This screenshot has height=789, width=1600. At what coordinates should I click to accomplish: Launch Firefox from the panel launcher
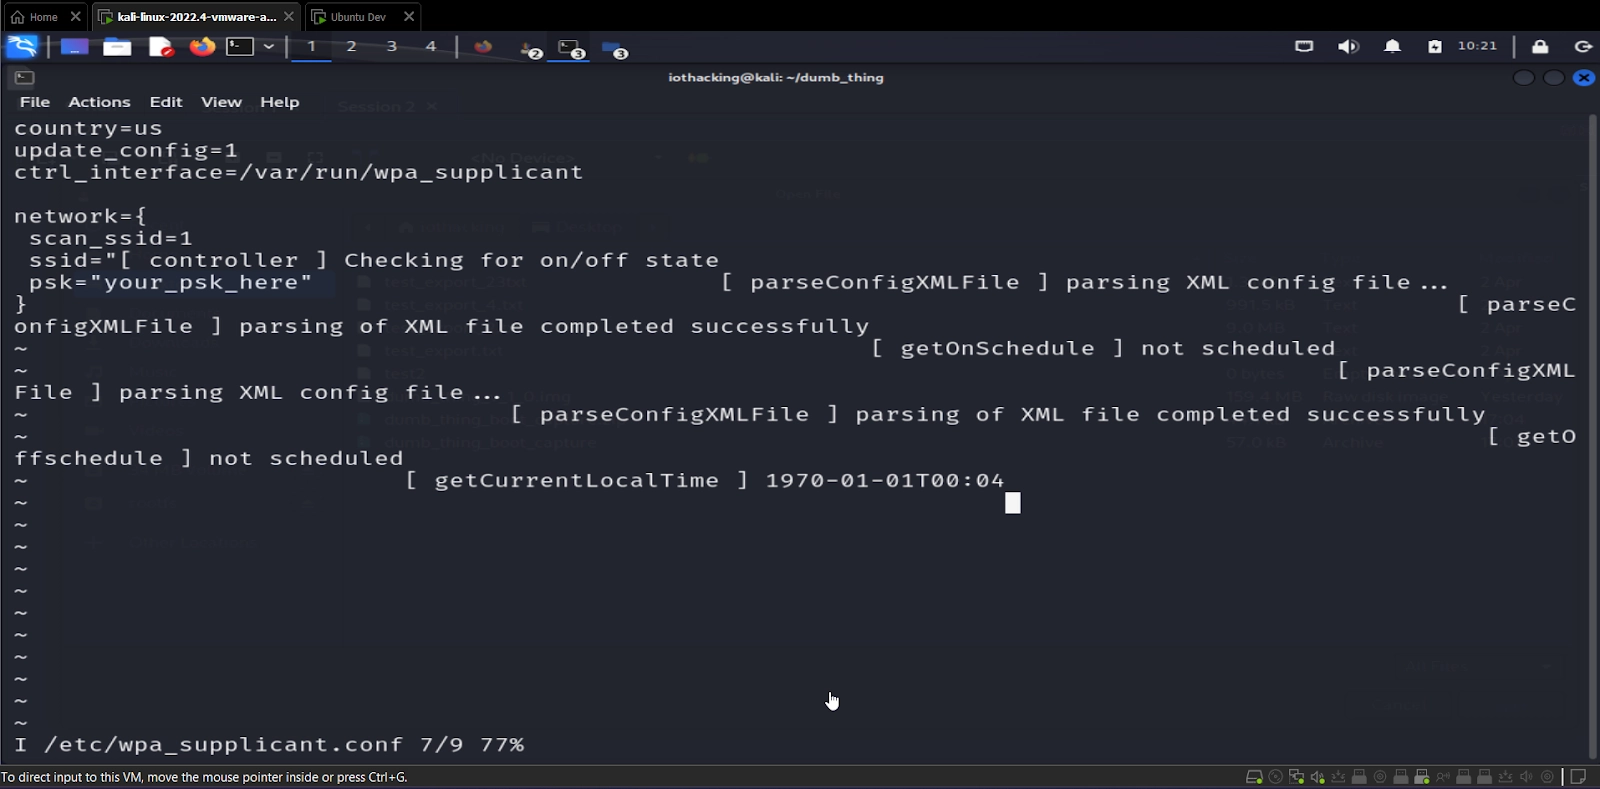tap(202, 46)
